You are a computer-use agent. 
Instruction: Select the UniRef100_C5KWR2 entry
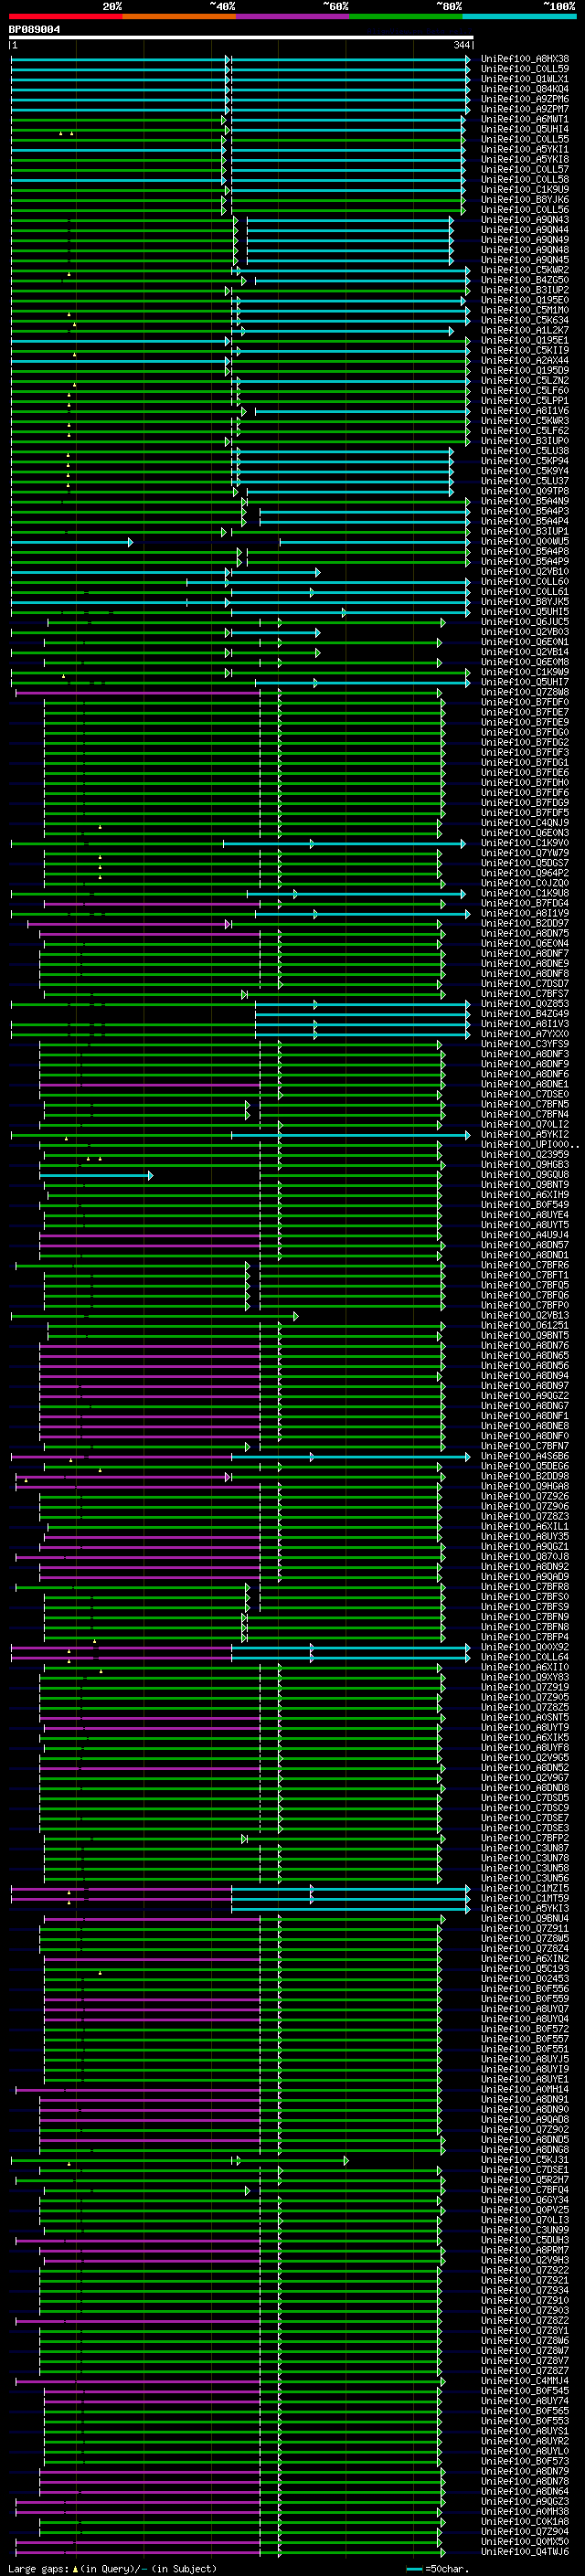[524, 270]
